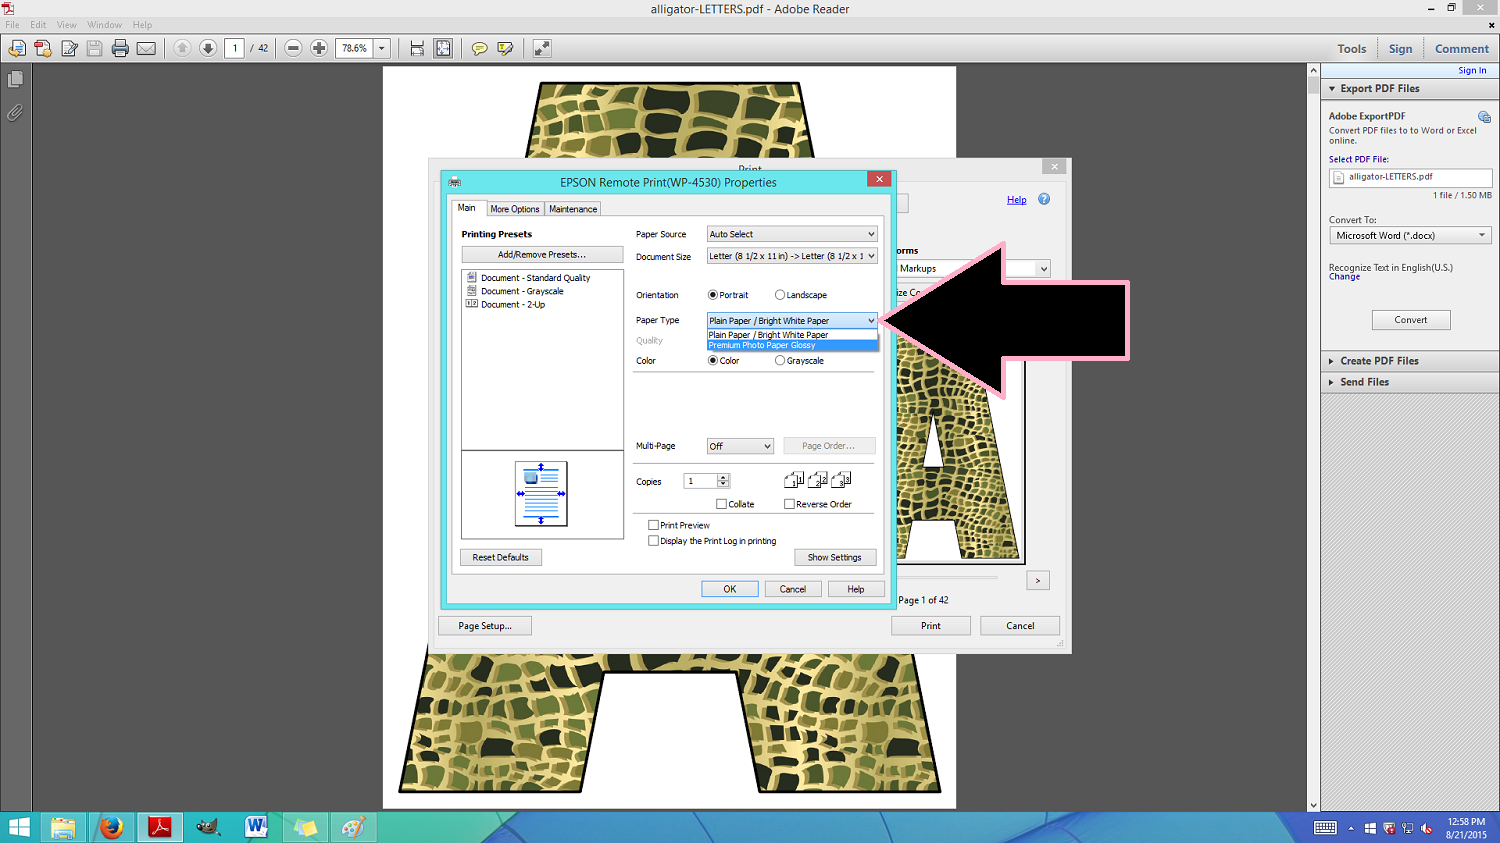Open File Explorer from the taskbar

point(63,827)
